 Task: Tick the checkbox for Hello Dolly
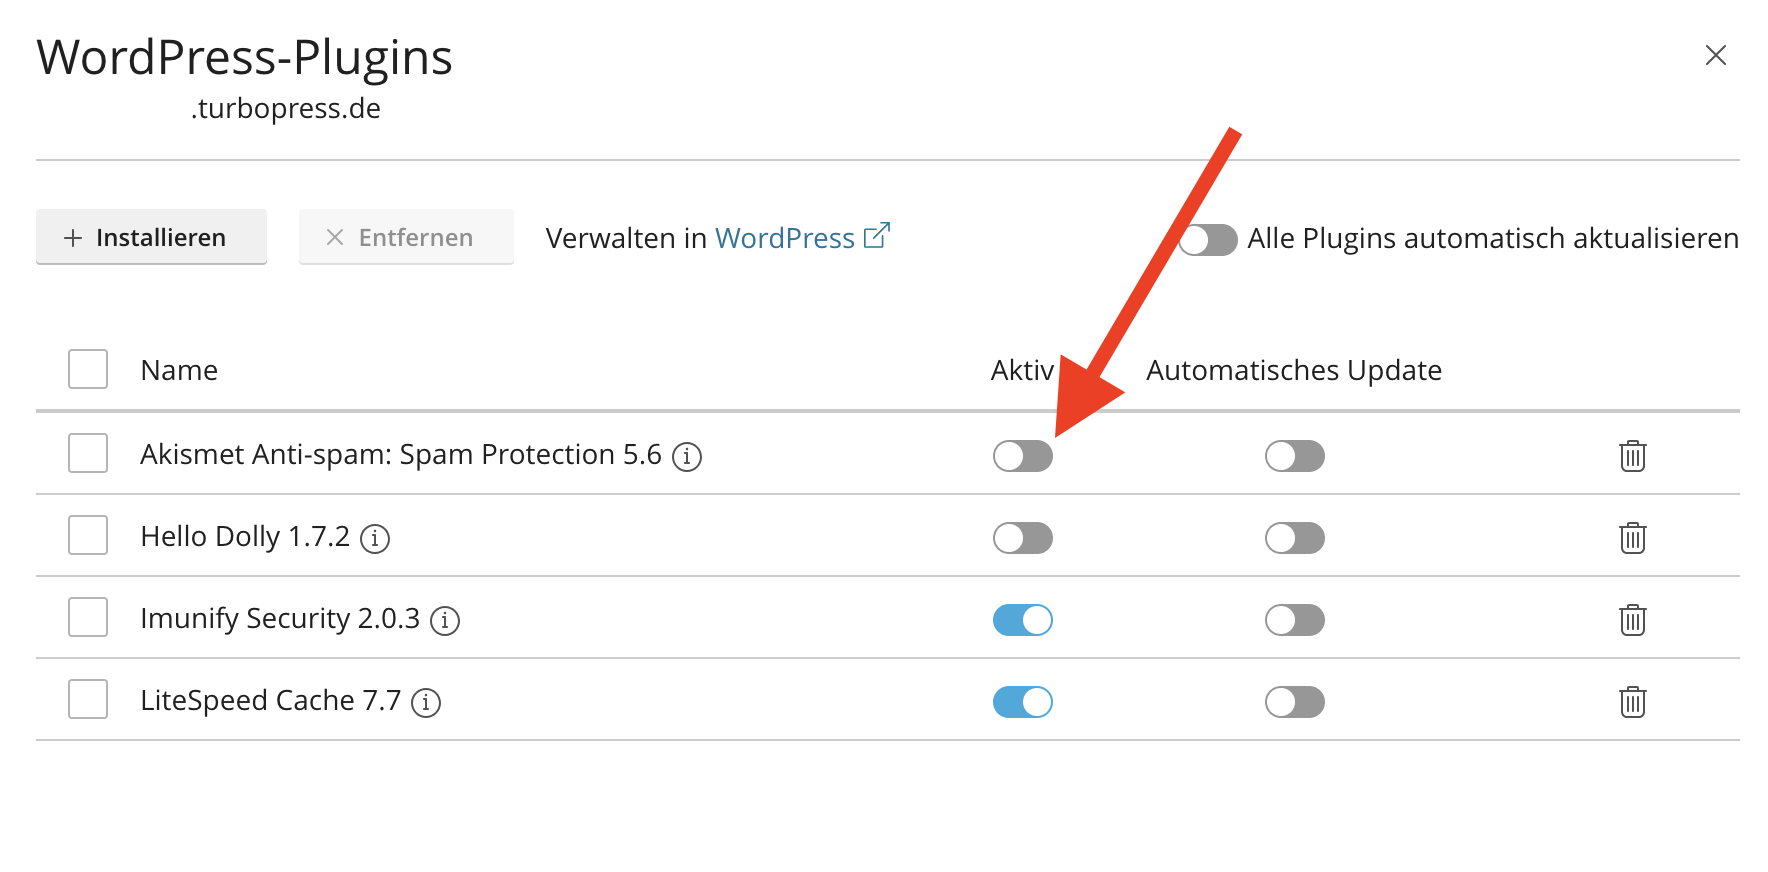pos(88,535)
